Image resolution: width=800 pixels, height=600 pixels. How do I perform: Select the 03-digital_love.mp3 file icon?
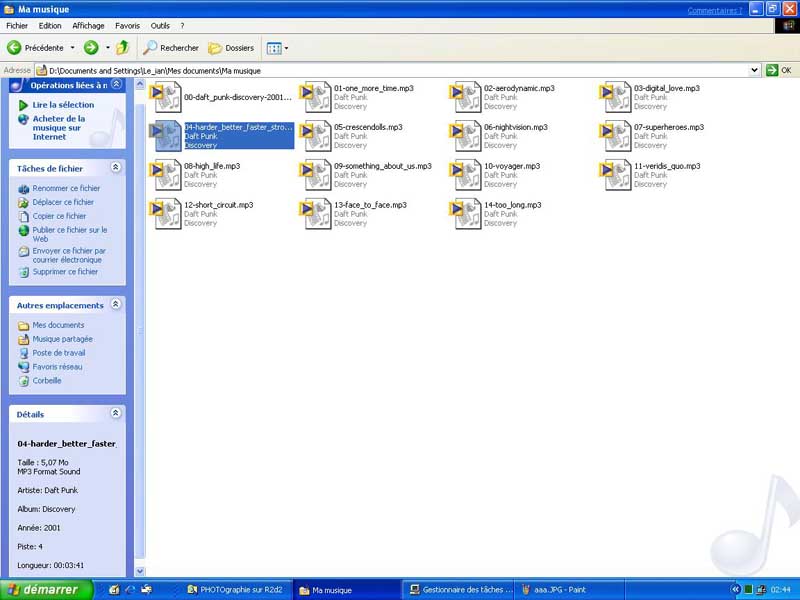click(x=616, y=97)
